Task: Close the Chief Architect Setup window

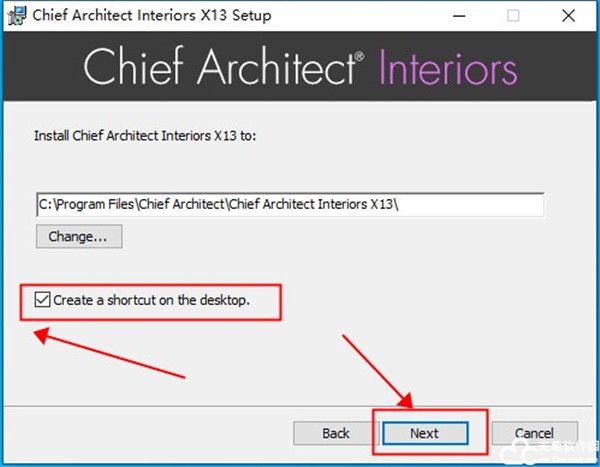Action: coord(567,16)
